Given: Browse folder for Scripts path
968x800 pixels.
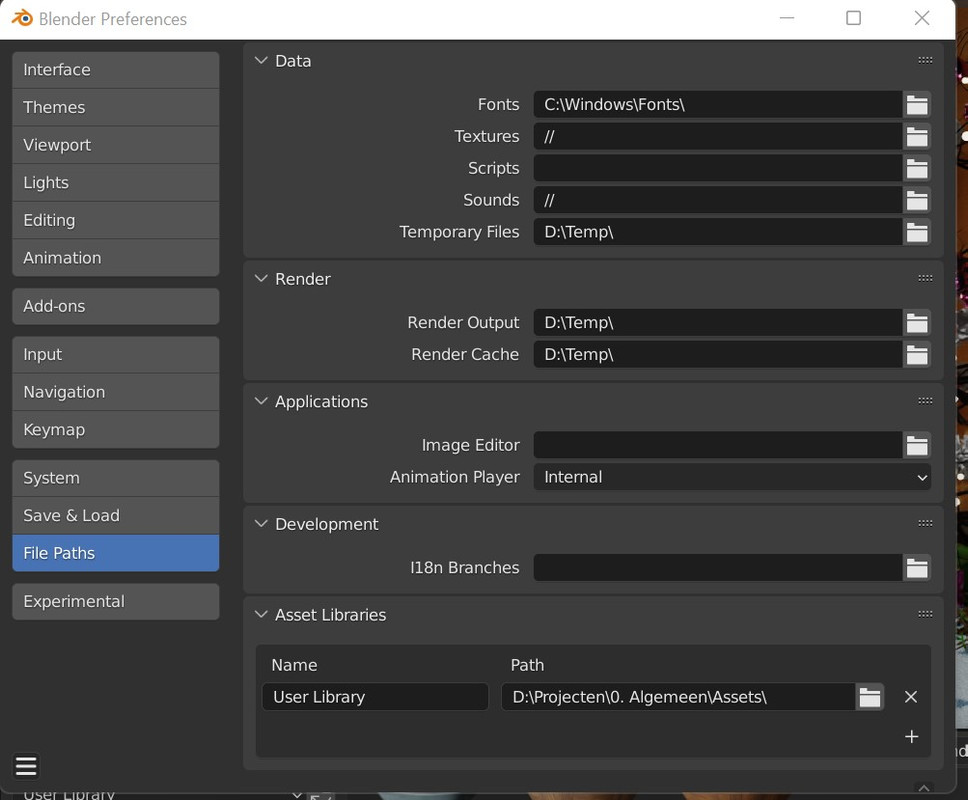Looking at the screenshot, I should click(x=917, y=169).
